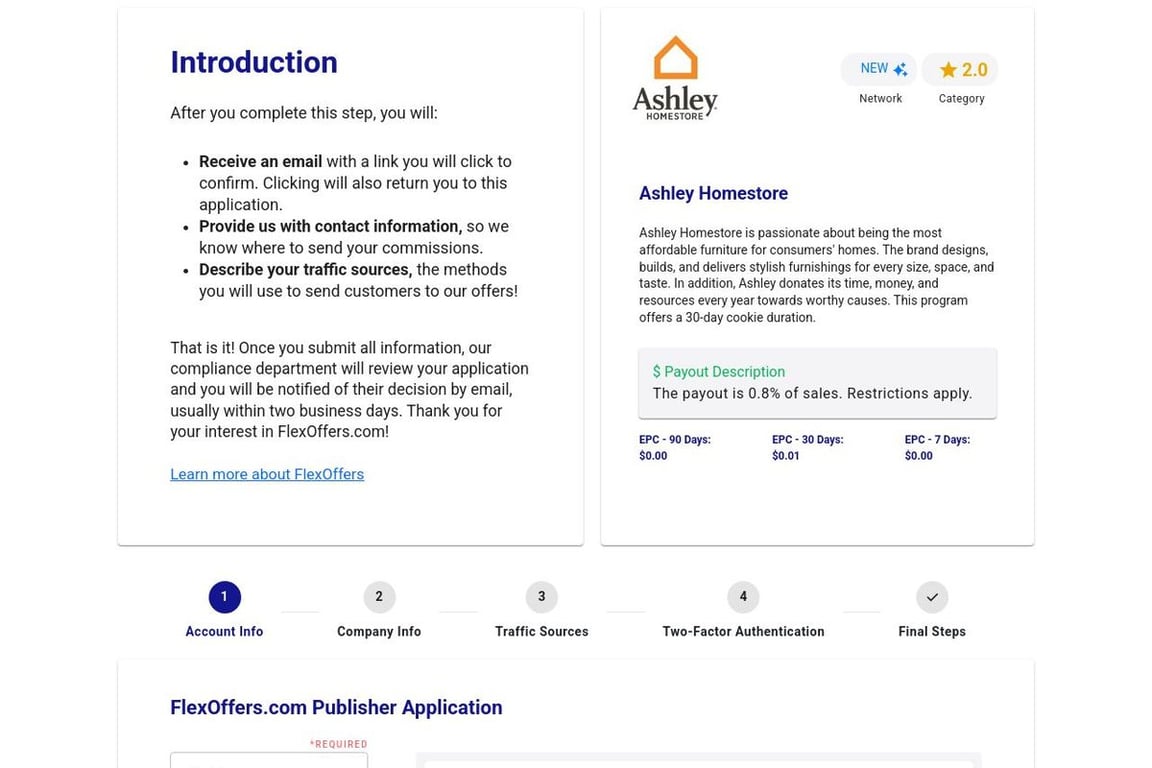The height and width of the screenshot is (768, 1152).
Task: Click the input field below *REQUIRED
Action: coord(269,760)
